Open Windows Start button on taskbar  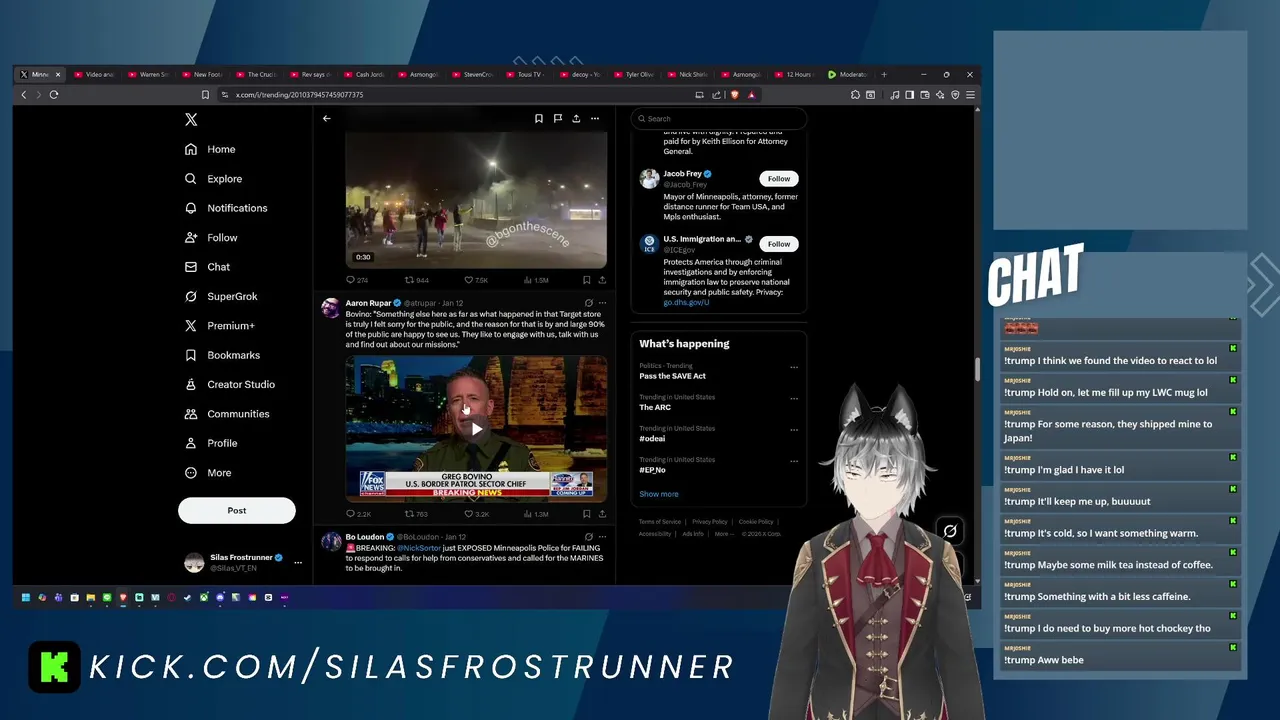26,598
